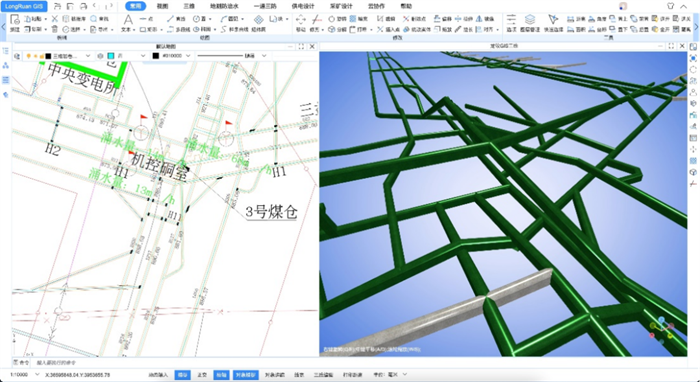Open the Layer Manager (图层管理)
Viewport: 700px width, 382px height.
tap(530, 23)
